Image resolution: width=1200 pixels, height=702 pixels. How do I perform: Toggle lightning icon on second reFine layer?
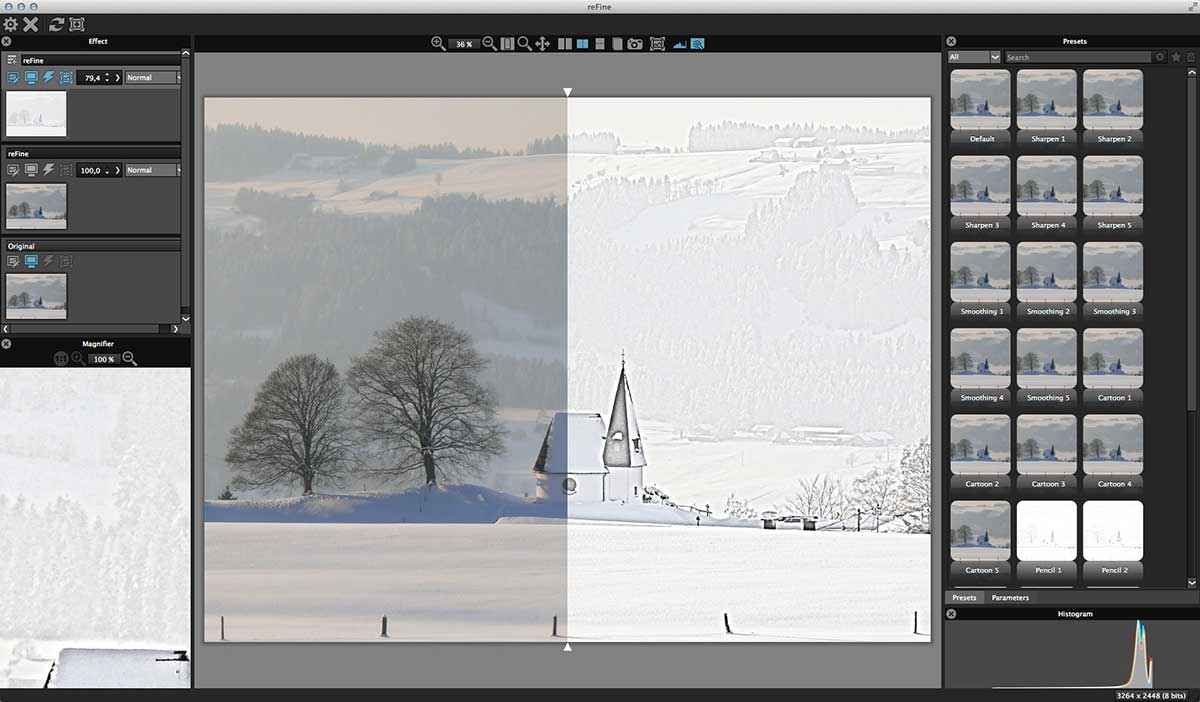tap(49, 170)
